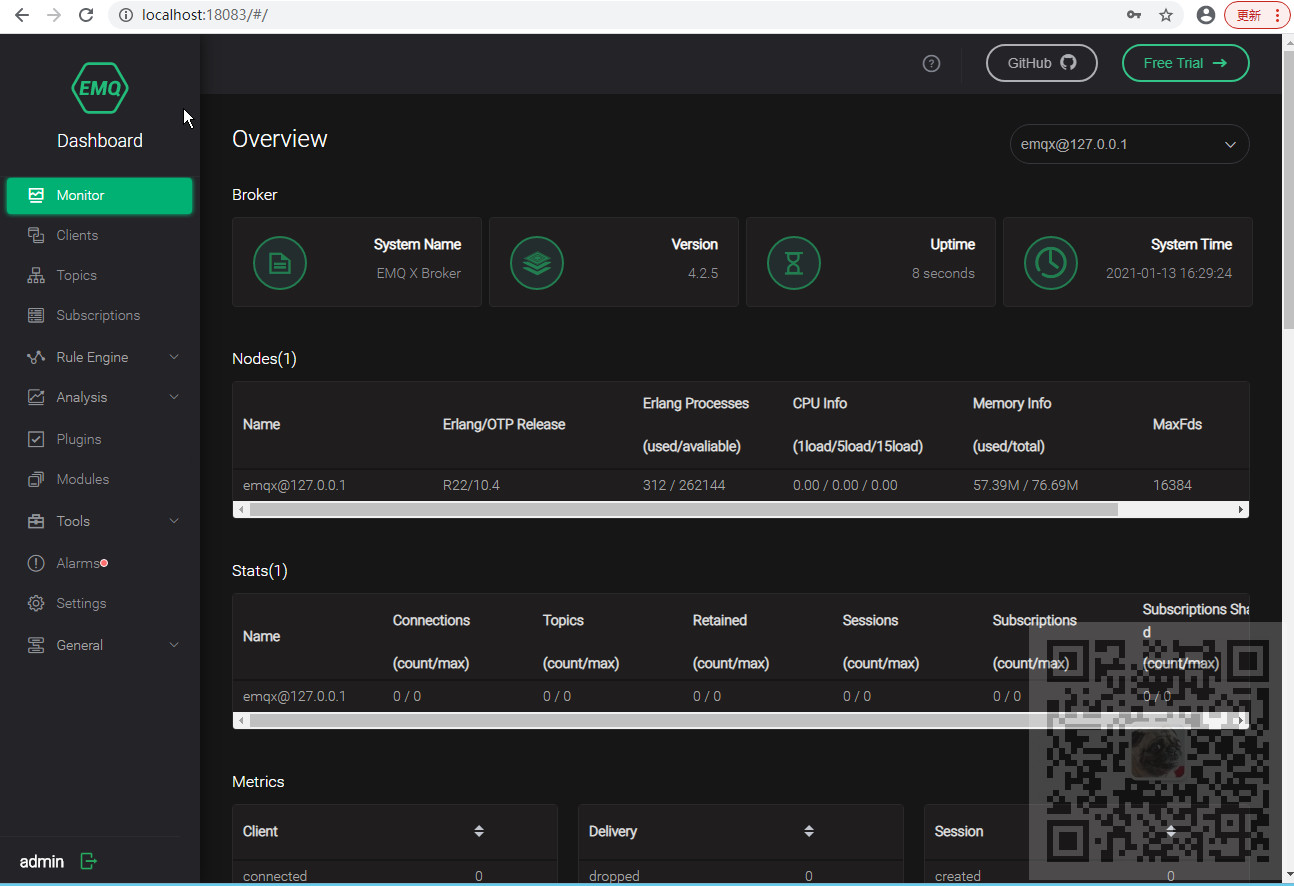
Task: Click the browser back arrow
Action: (22, 15)
